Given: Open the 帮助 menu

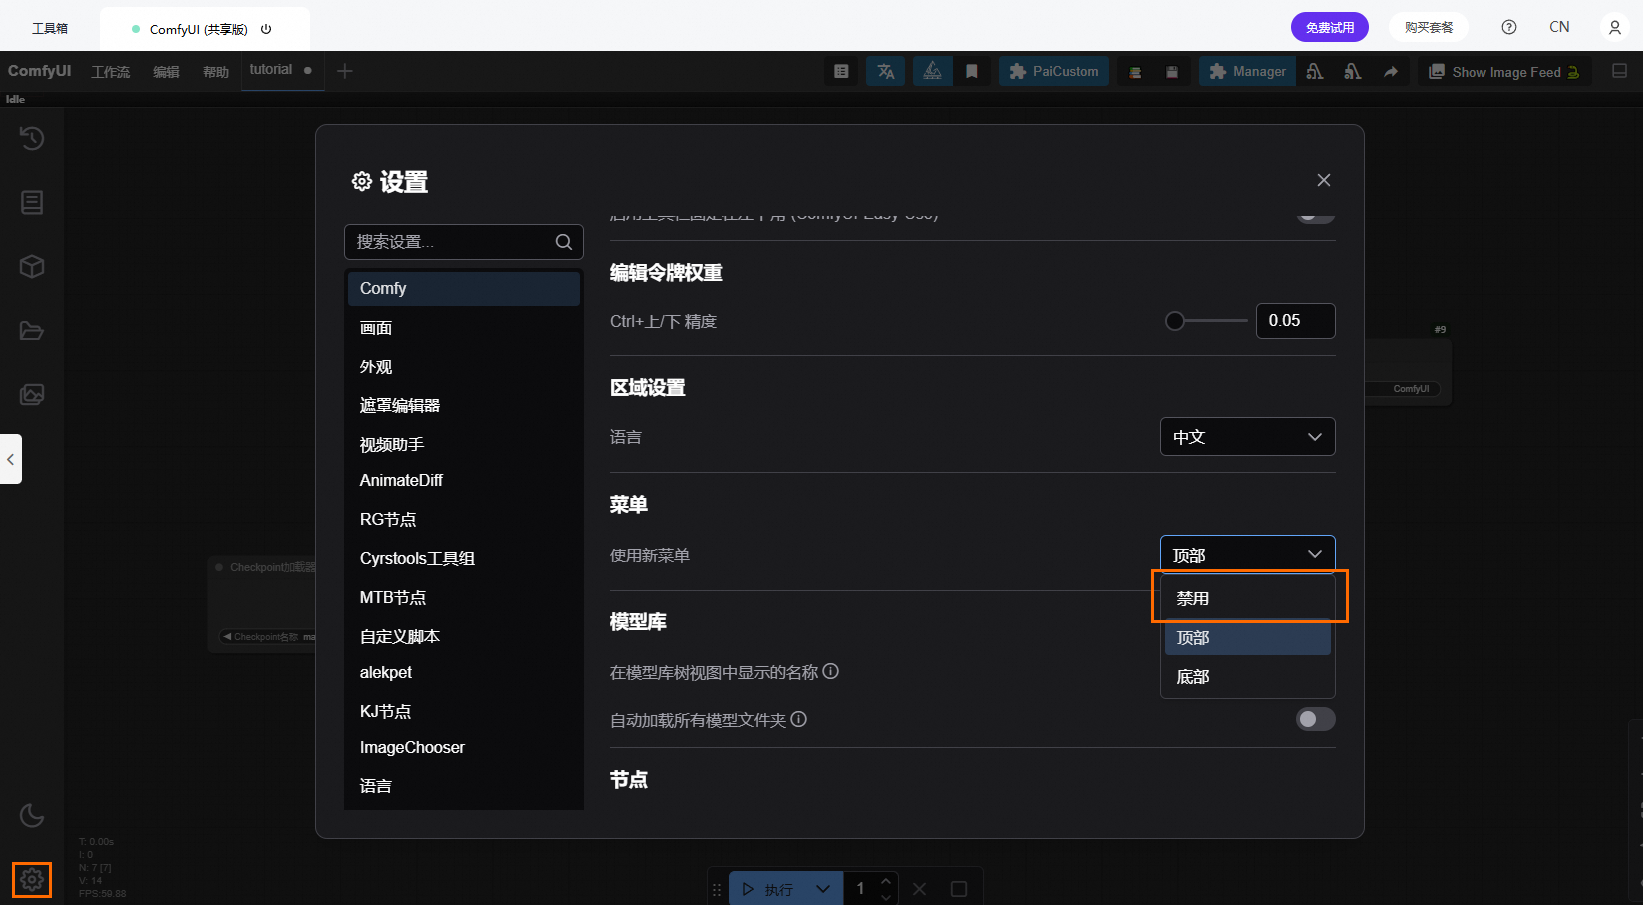Looking at the screenshot, I should [x=216, y=72].
